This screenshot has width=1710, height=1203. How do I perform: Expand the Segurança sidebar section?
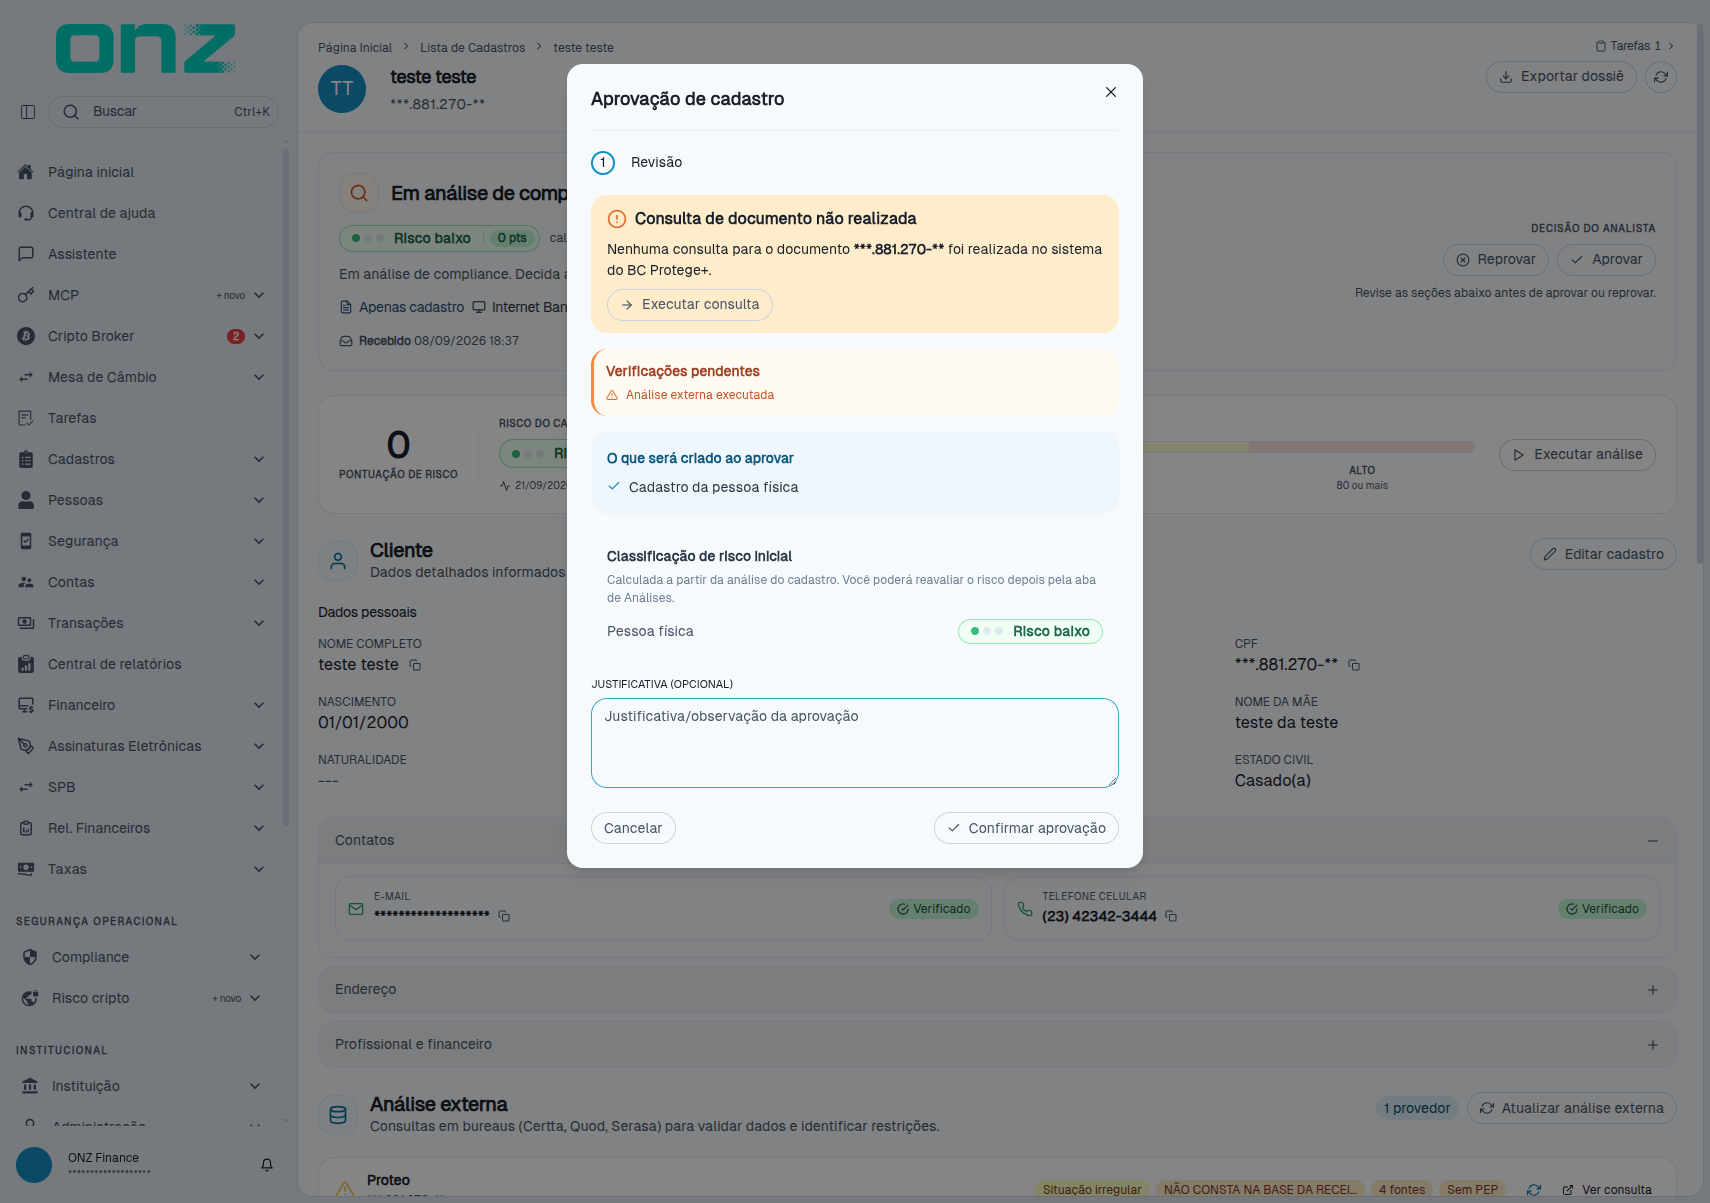[259, 541]
